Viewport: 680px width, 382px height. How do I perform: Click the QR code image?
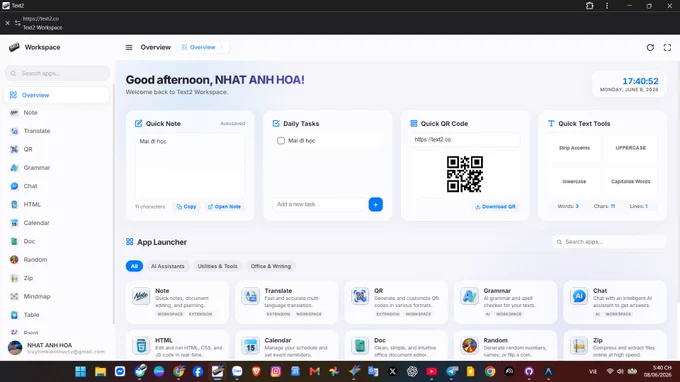tap(465, 174)
